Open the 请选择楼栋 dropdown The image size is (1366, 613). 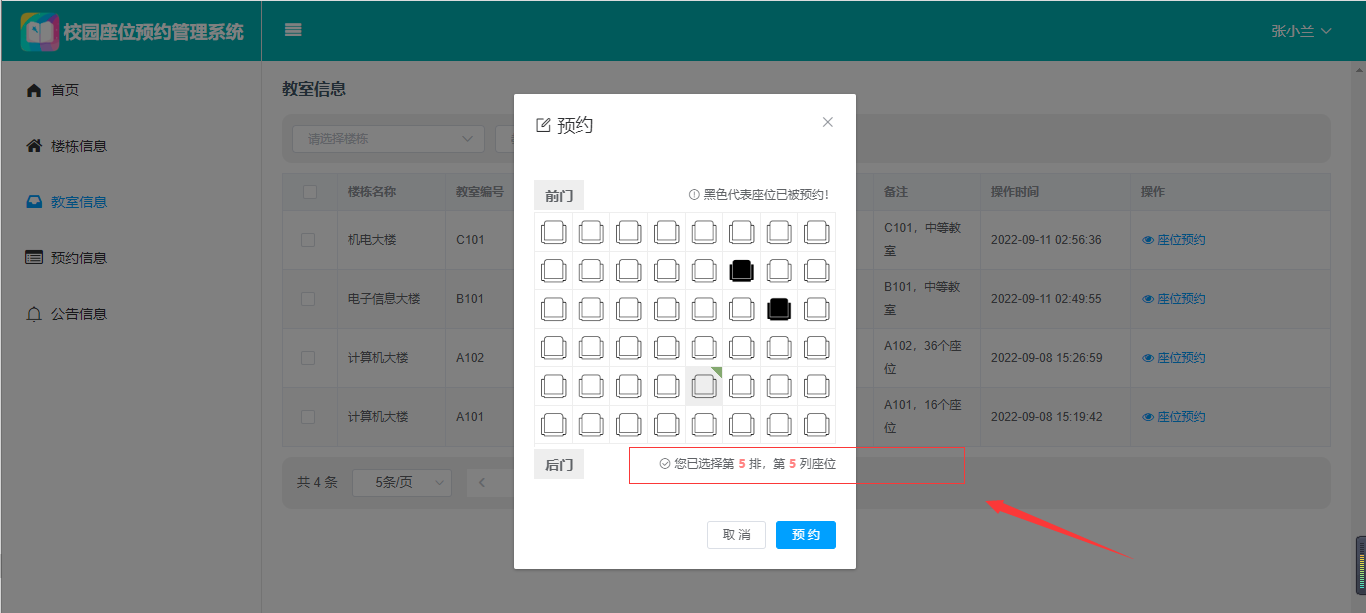click(x=388, y=139)
